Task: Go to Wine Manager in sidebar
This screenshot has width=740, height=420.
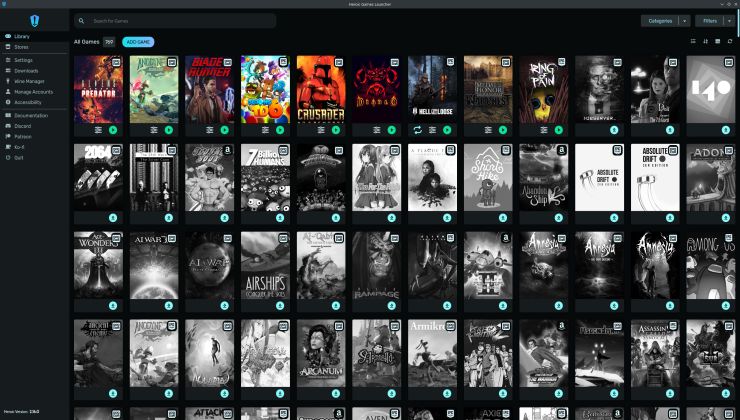Action: 29,81
